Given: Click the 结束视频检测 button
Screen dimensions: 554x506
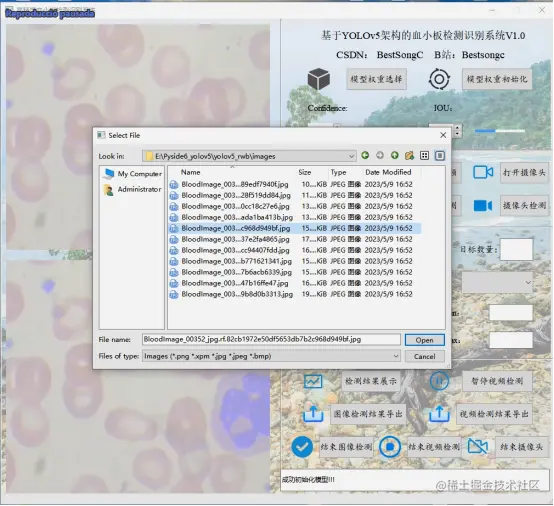Looking at the screenshot, I should pos(434,447).
